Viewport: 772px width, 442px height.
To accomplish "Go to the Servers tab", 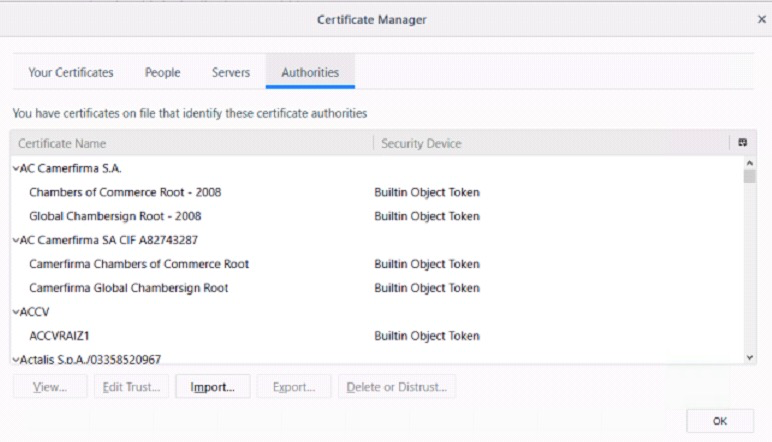I will (x=231, y=72).
